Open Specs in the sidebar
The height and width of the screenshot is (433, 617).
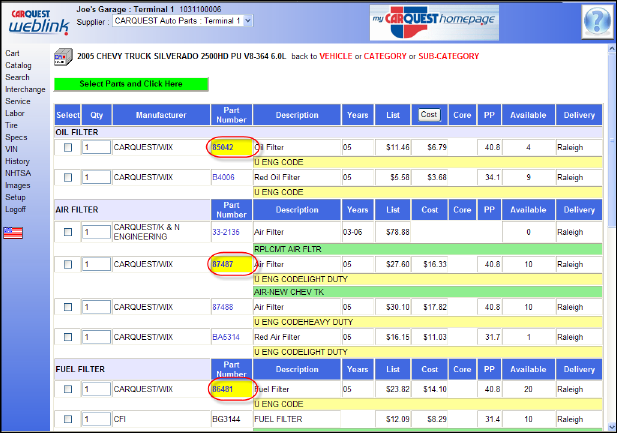pos(16,137)
